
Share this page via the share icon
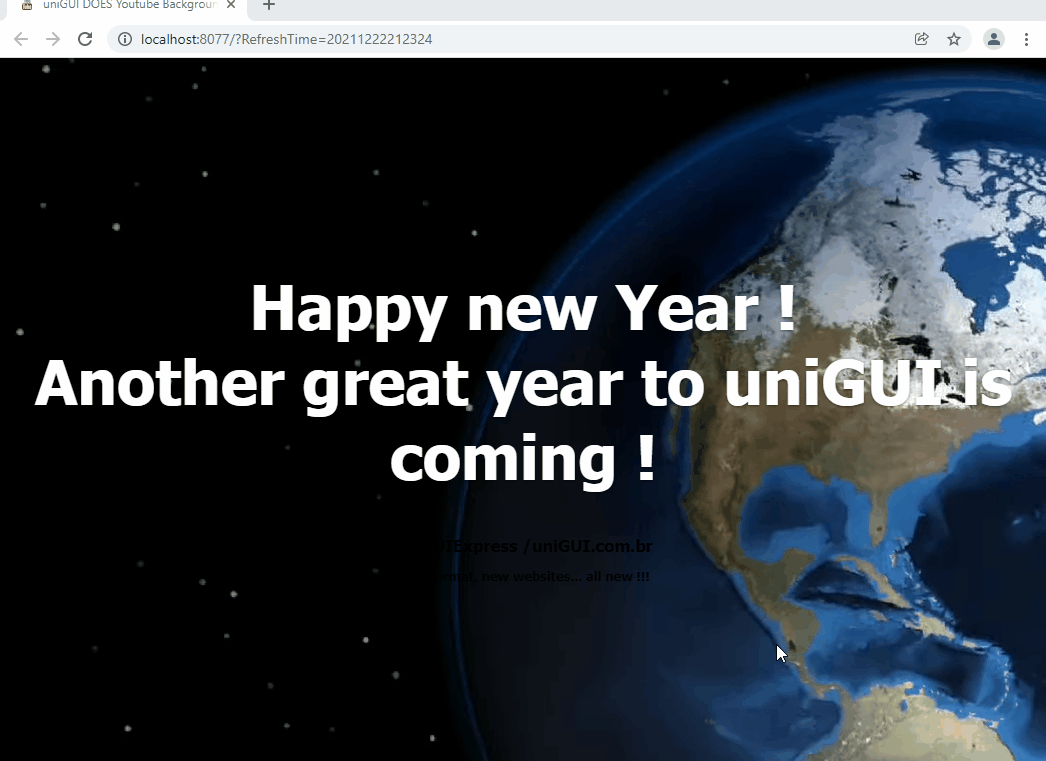(x=921, y=39)
